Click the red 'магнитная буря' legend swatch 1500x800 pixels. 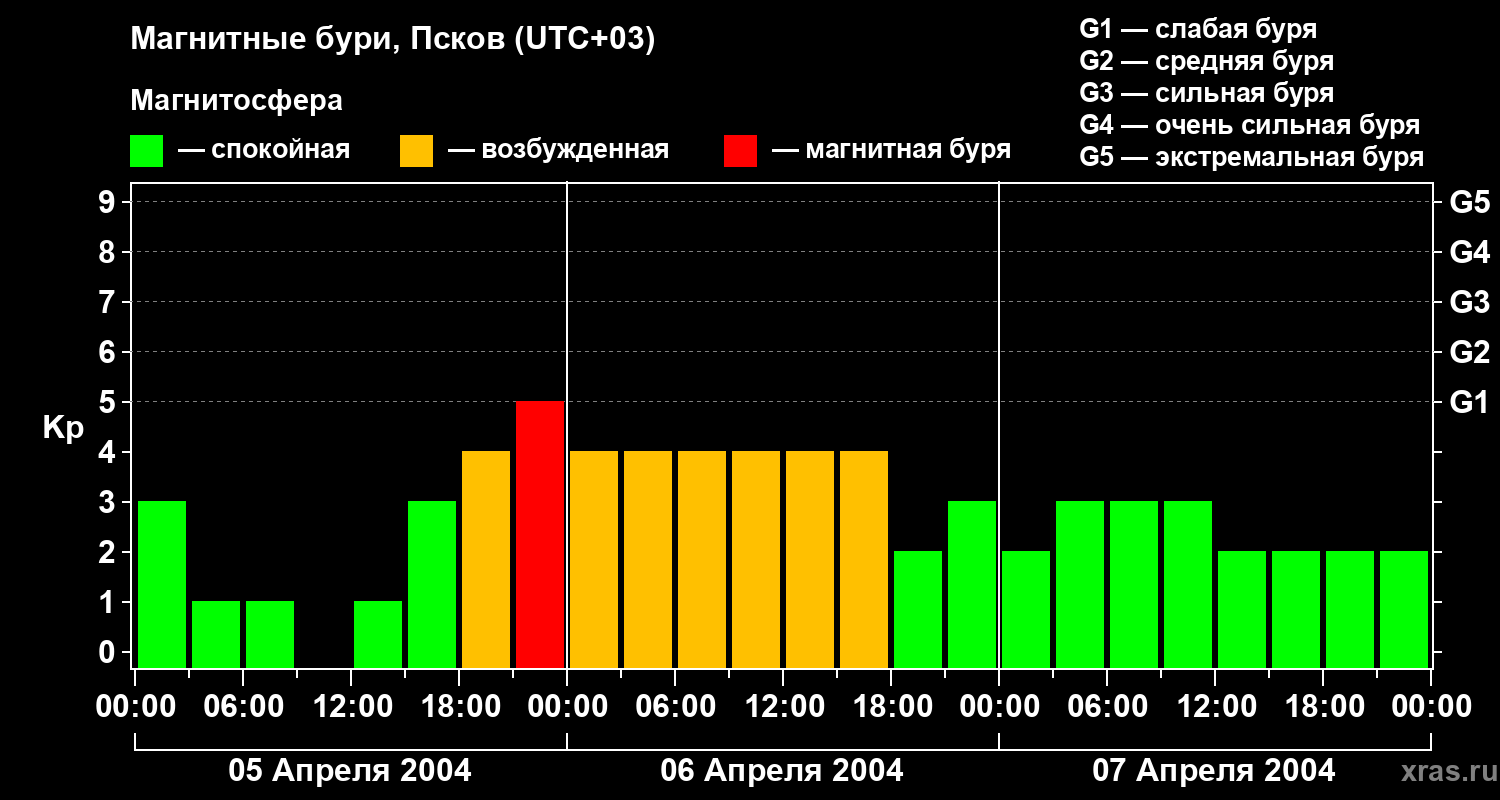(740, 151)
